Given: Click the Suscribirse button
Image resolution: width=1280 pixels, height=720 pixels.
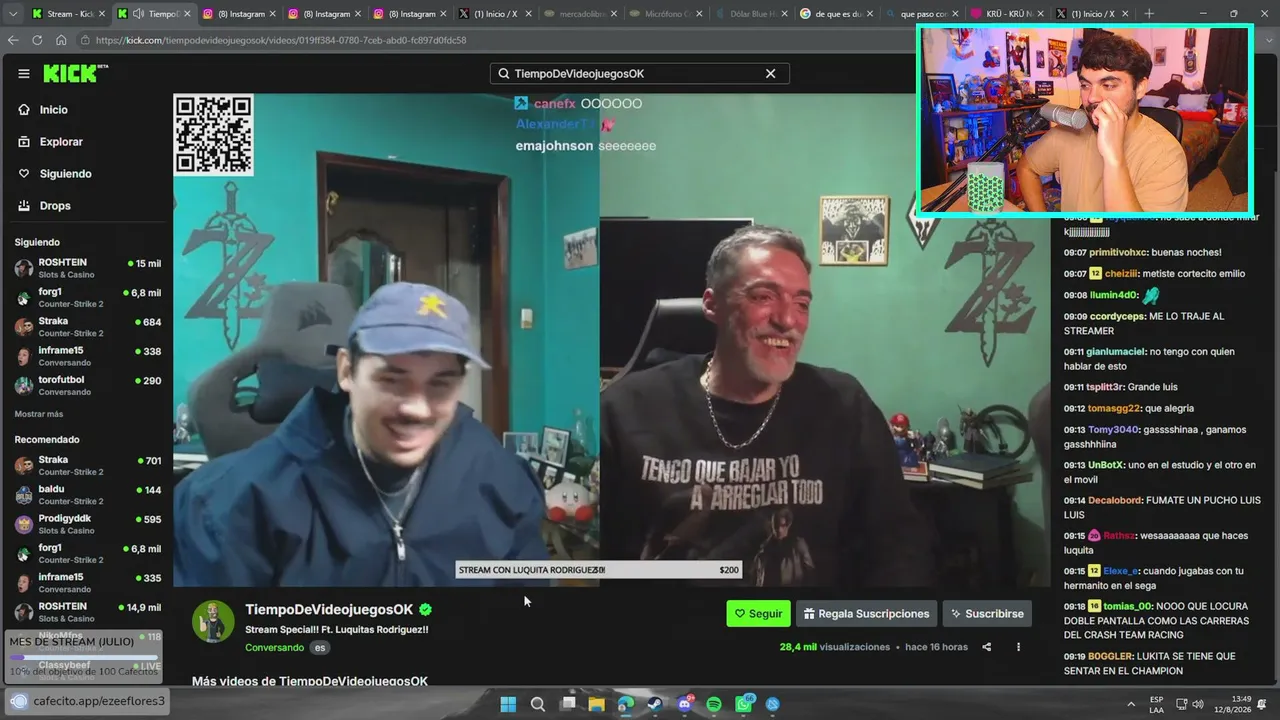Looking at the screenshot, I should [x=987, y=614].
